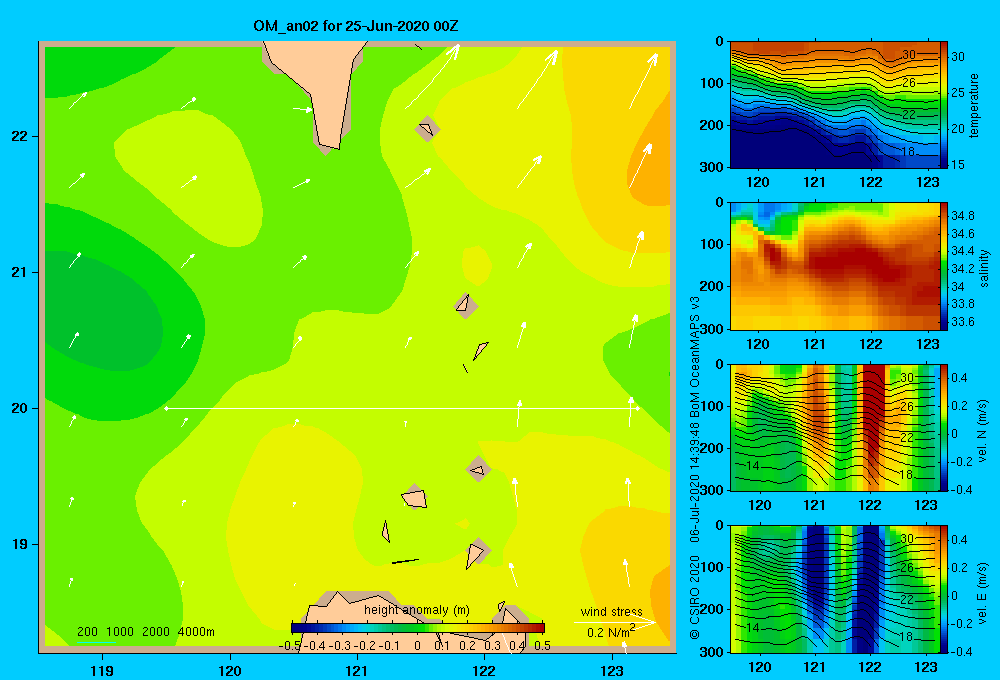Viewport: 1000px width, 680px height.
Task: Click depth label 300 on temperature panel
Action: [711, 167]
